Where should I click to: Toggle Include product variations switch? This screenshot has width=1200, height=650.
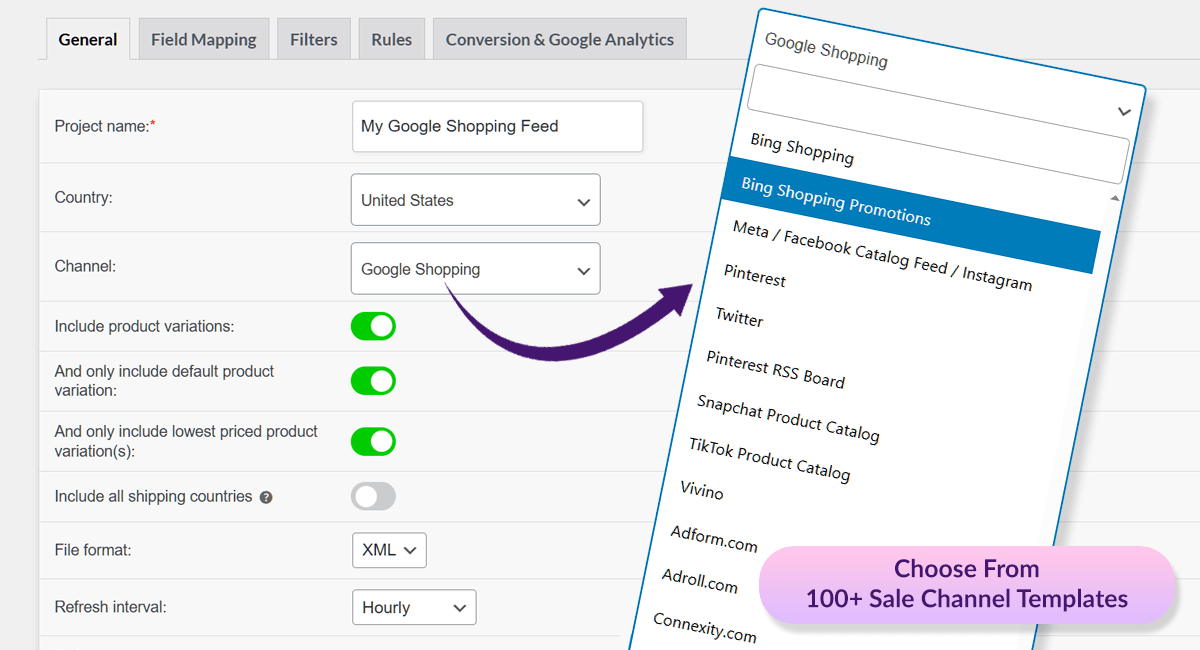[x=373, y=326]
